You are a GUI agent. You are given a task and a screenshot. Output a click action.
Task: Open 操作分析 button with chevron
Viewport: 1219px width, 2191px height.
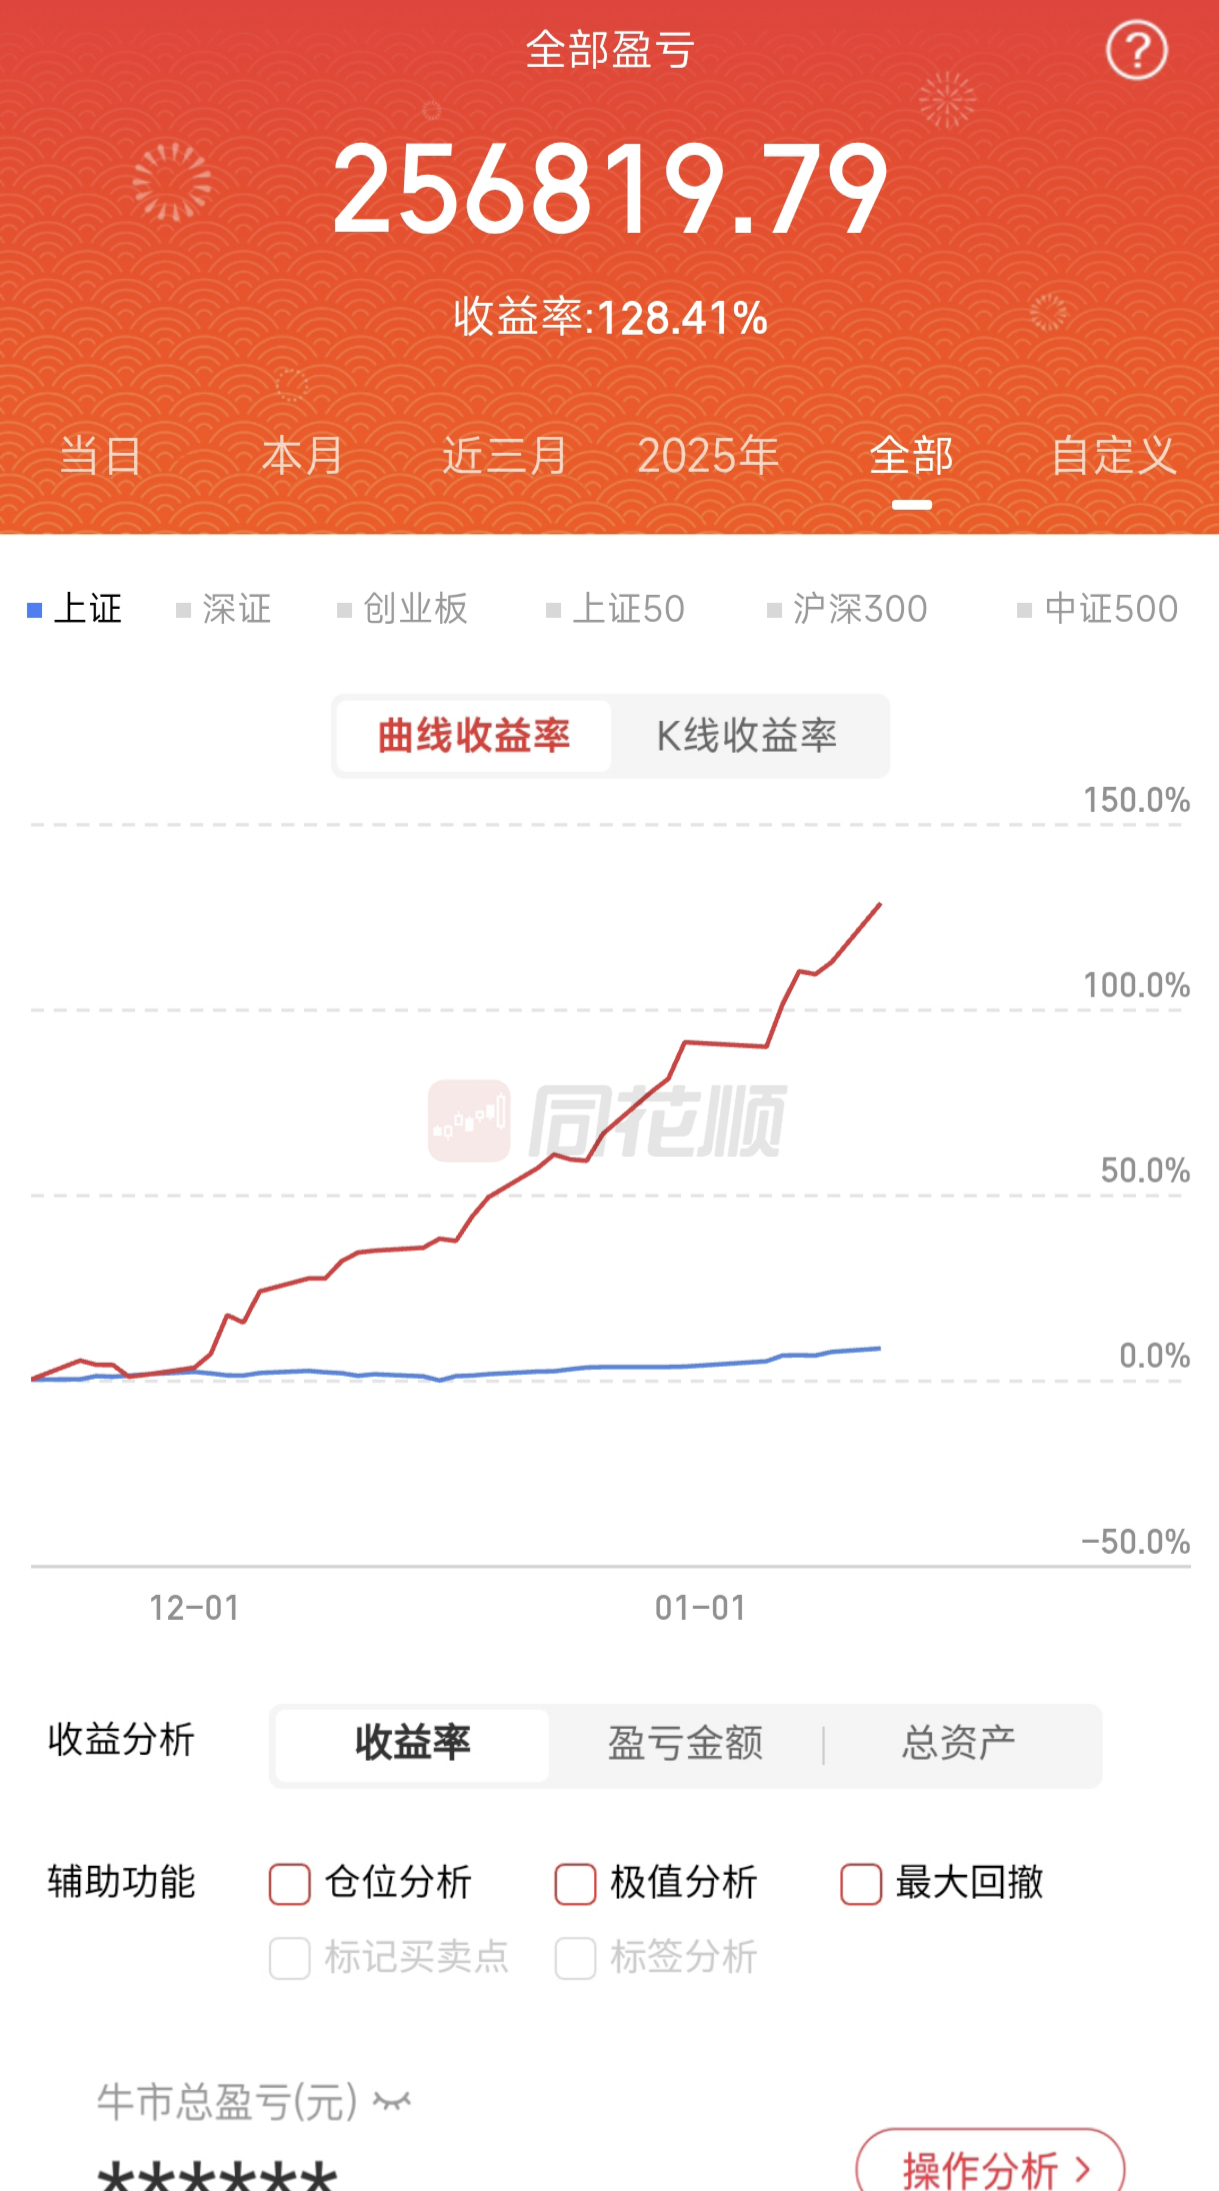tap(990, 2168)
